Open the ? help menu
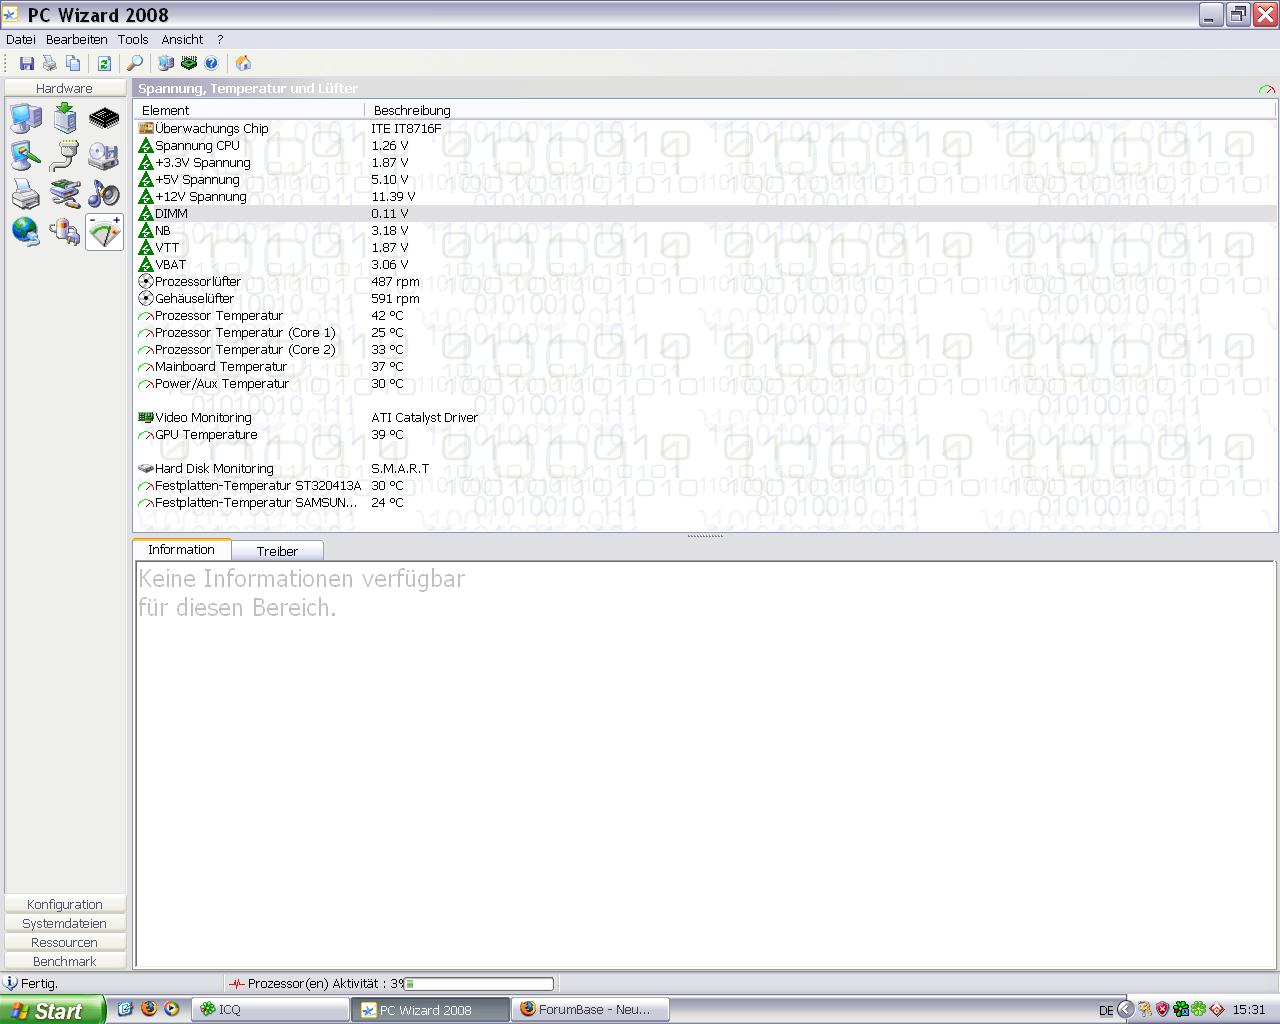Screen dimensions: 1280x1024 220,40
